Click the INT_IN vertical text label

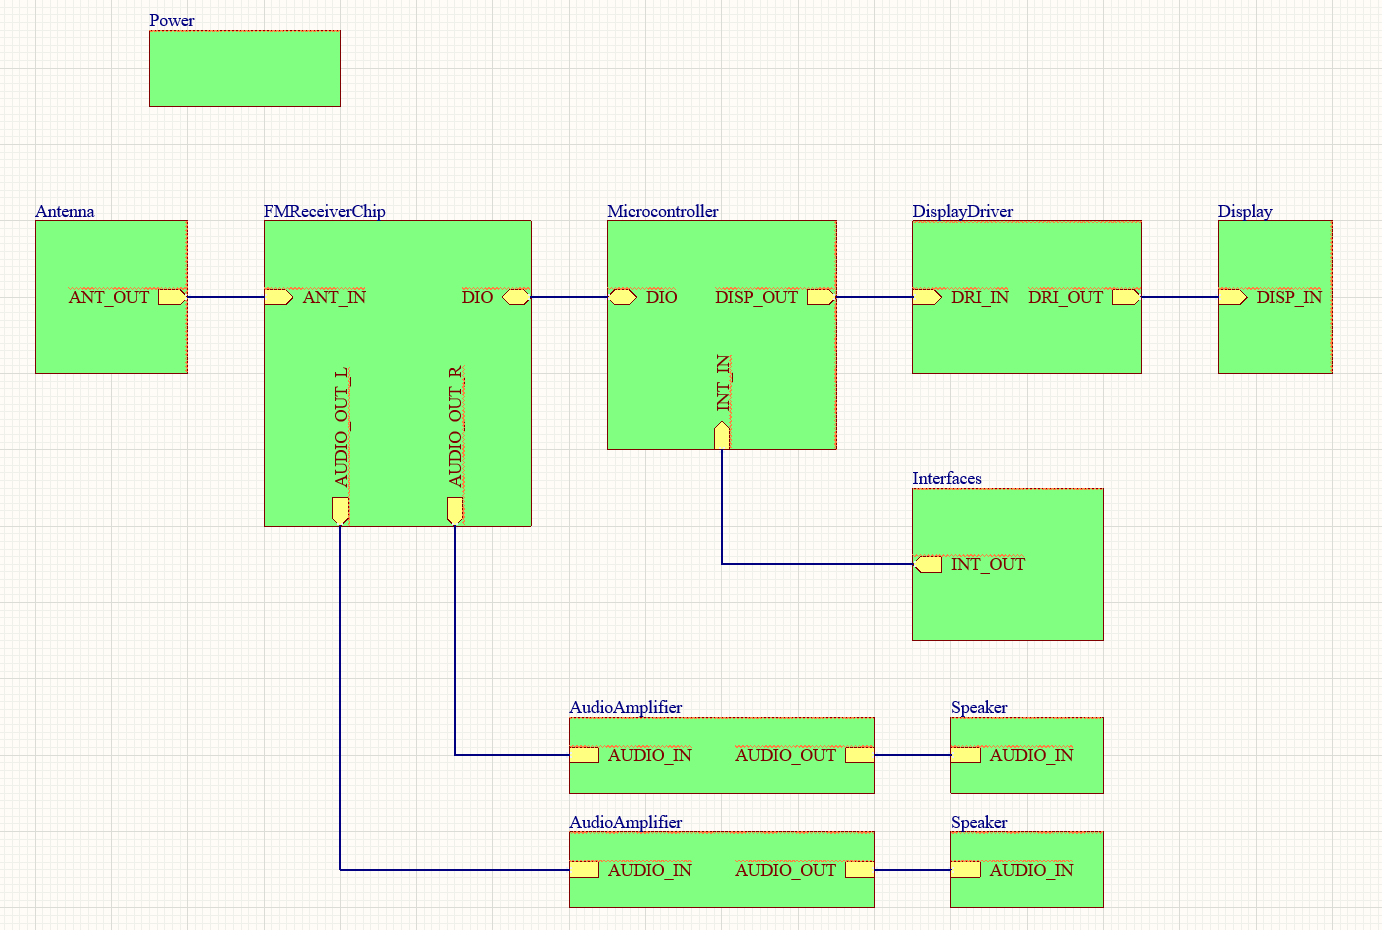coord(723,383)
